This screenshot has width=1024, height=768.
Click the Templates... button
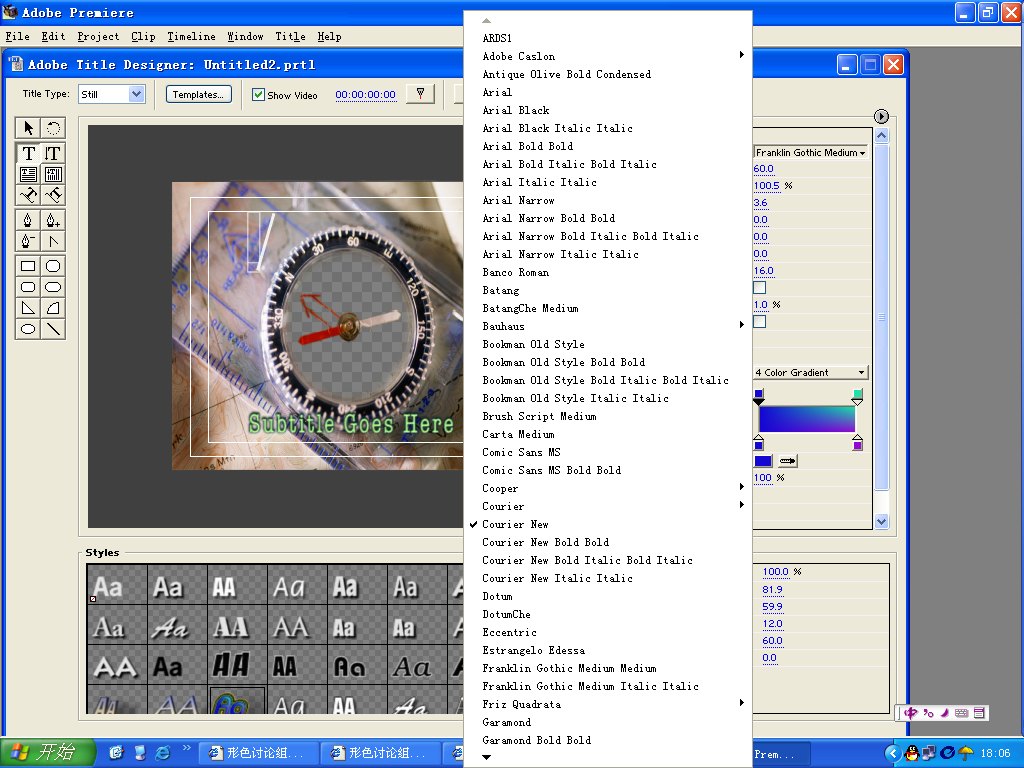click(198, 95)
